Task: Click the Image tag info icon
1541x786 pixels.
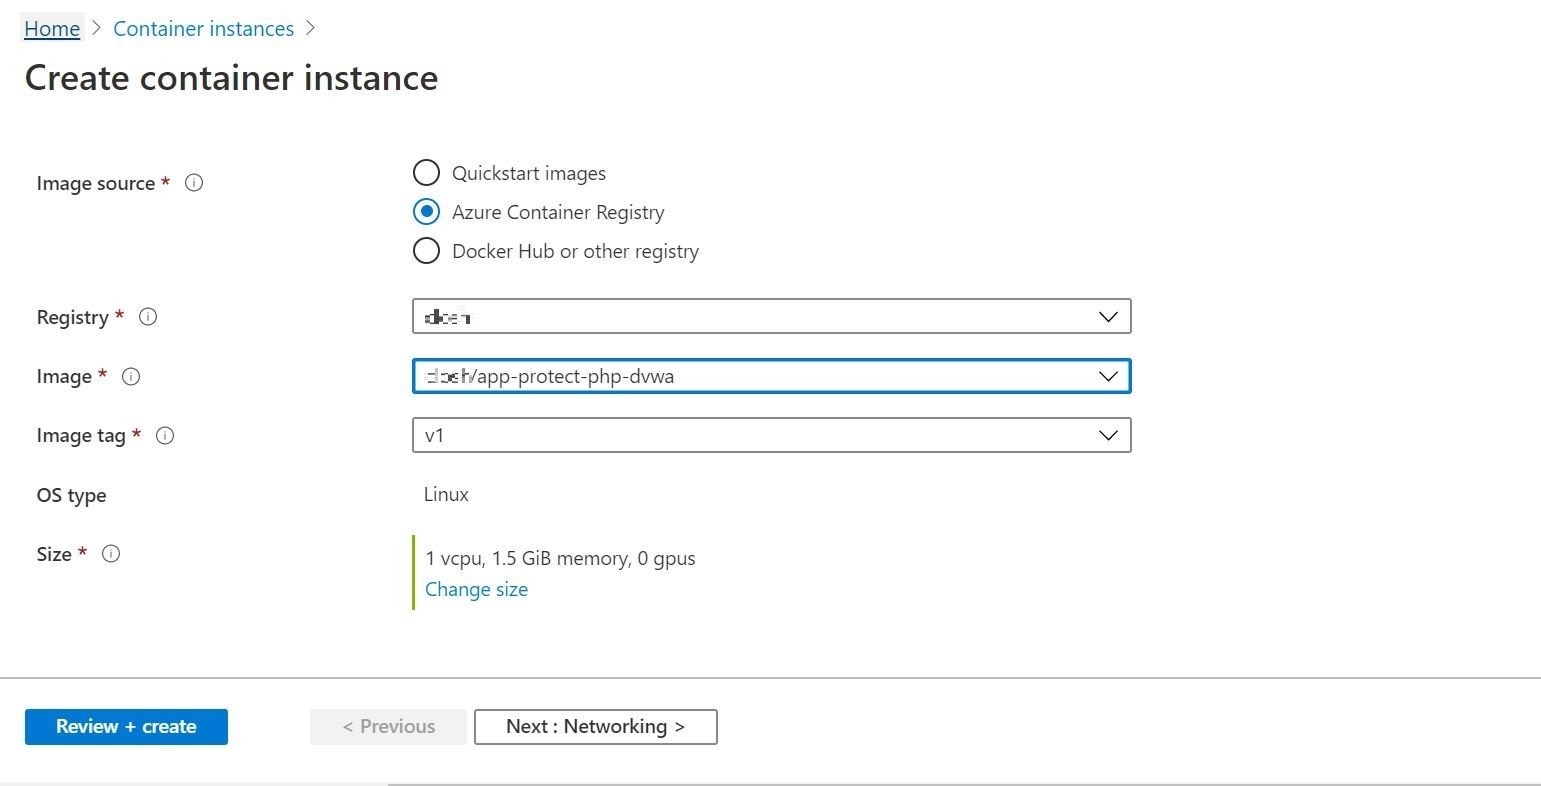Action: (166, 435)
